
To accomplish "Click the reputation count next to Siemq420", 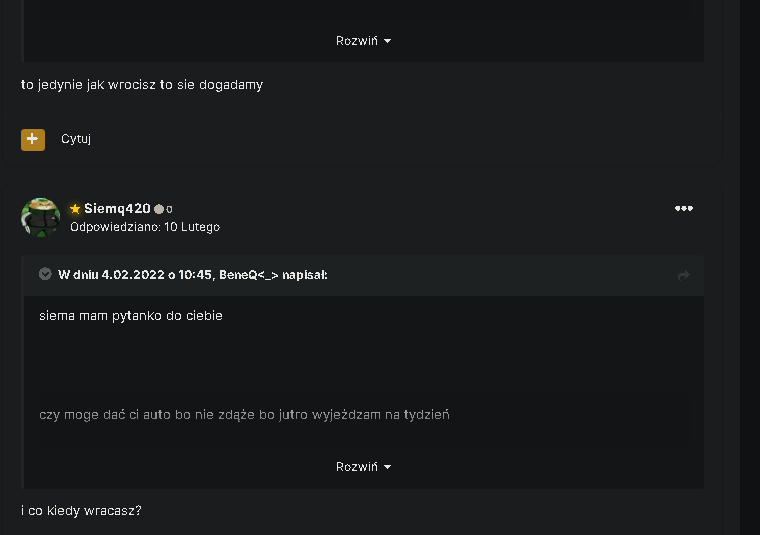I will tap(169, 209).
